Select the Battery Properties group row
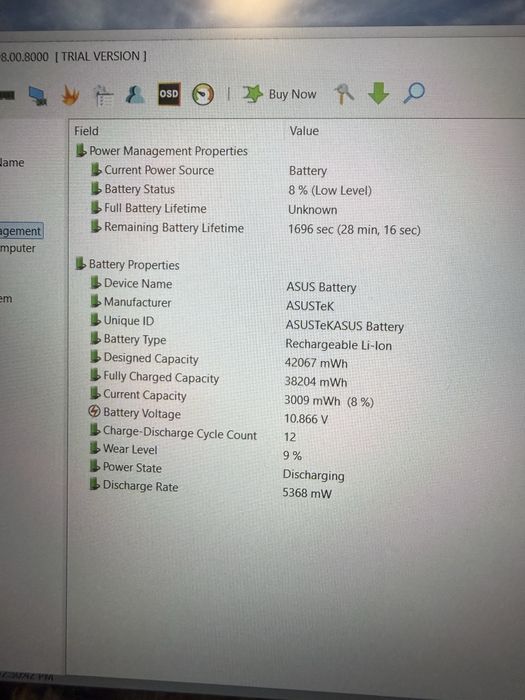Viewport: 525px width, 700px height. tap(127, 264)
